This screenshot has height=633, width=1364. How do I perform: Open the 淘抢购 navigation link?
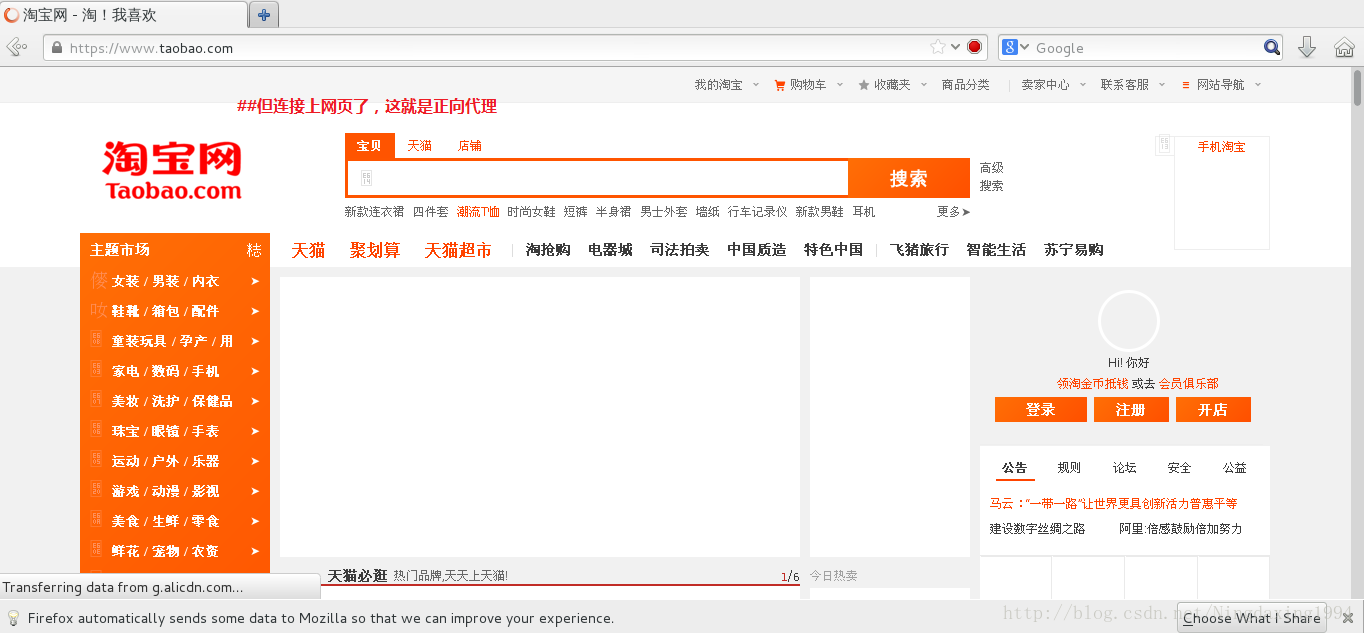548,250
